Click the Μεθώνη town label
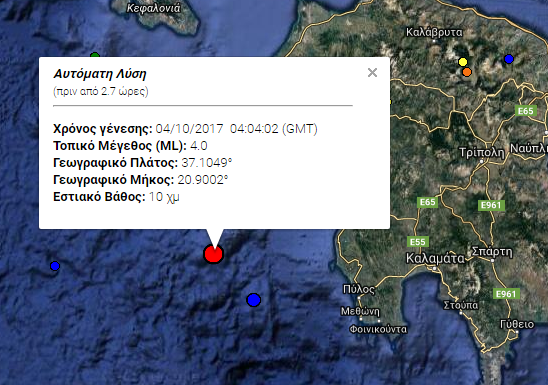 coord(360,311)
